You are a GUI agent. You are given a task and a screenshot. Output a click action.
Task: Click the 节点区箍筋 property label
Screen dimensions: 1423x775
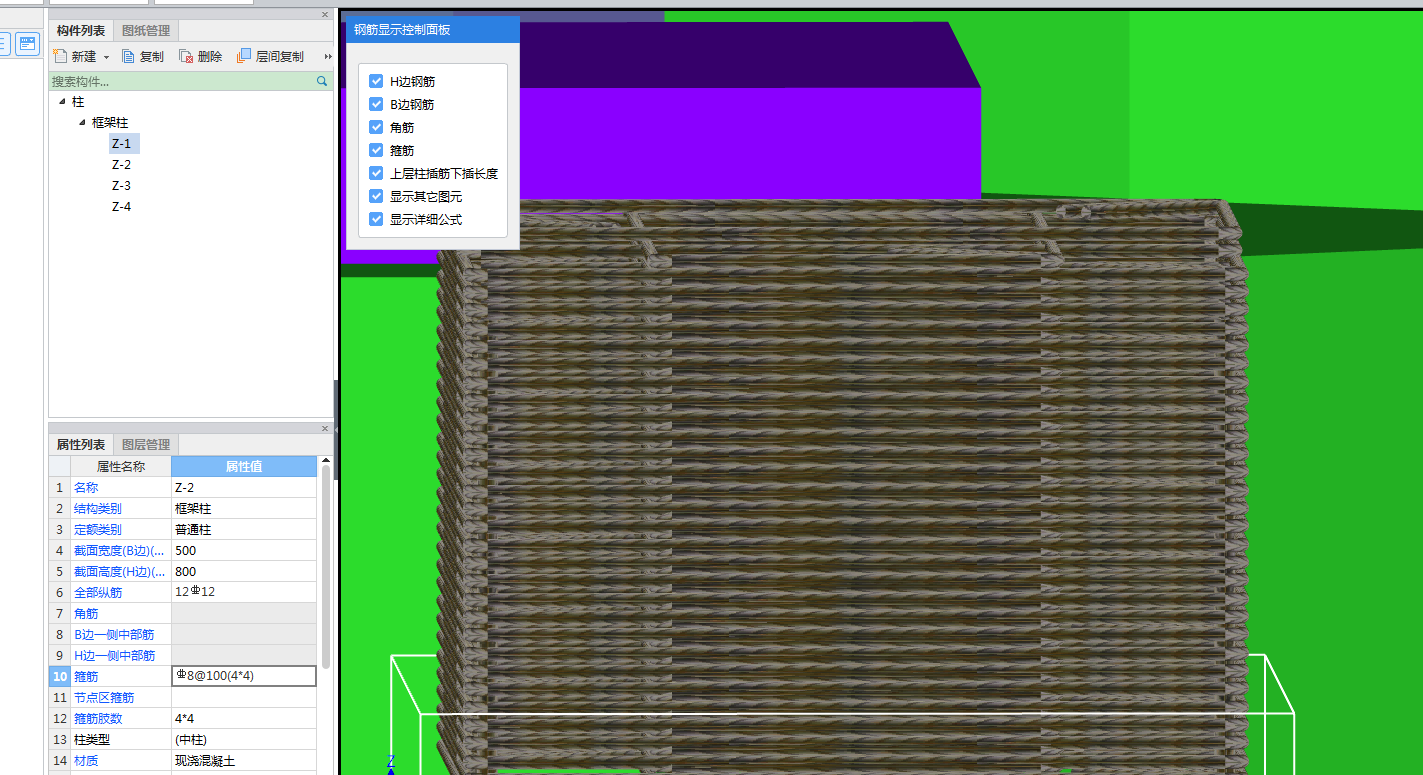[104, 697]
